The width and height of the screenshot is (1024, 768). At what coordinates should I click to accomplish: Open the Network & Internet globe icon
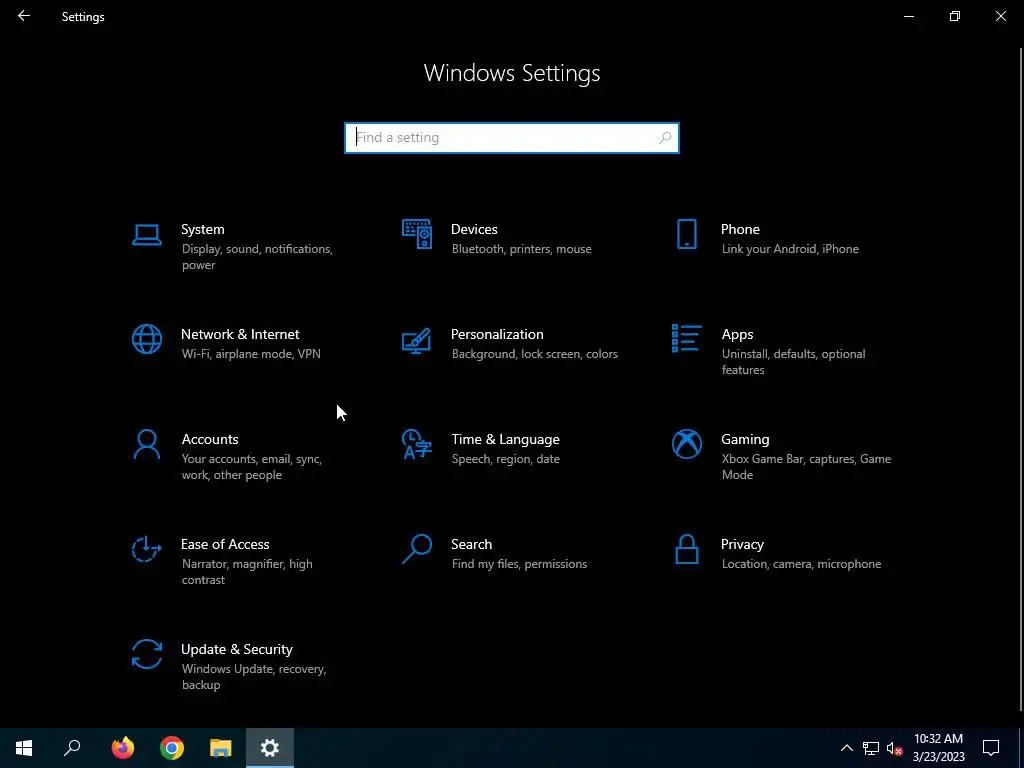(x=146, y=339)
